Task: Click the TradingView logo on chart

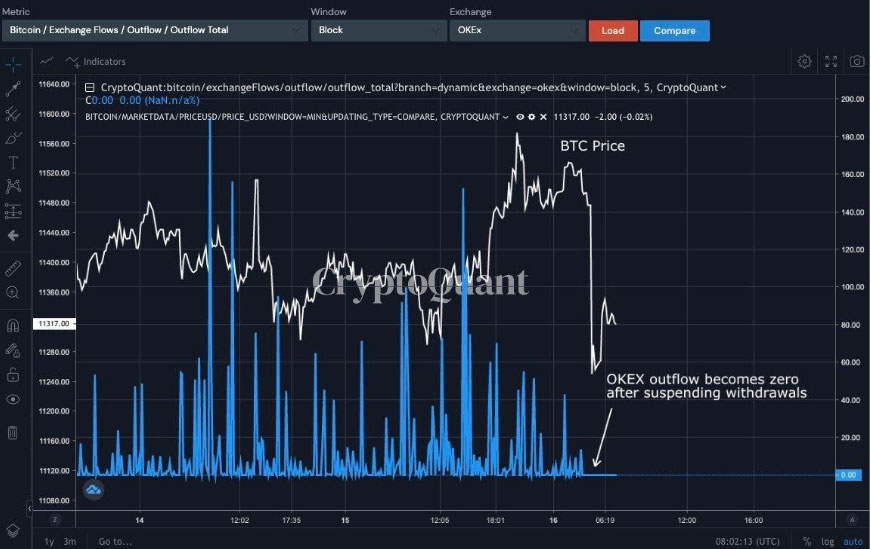Action: pos(93,490)
